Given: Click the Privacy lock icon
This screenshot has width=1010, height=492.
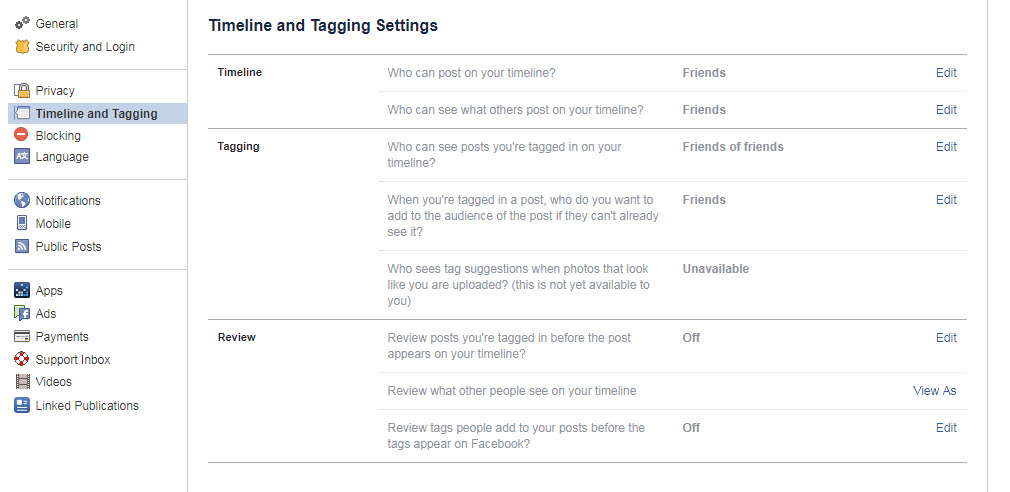Looking at the screenshot, I should 22,90.
